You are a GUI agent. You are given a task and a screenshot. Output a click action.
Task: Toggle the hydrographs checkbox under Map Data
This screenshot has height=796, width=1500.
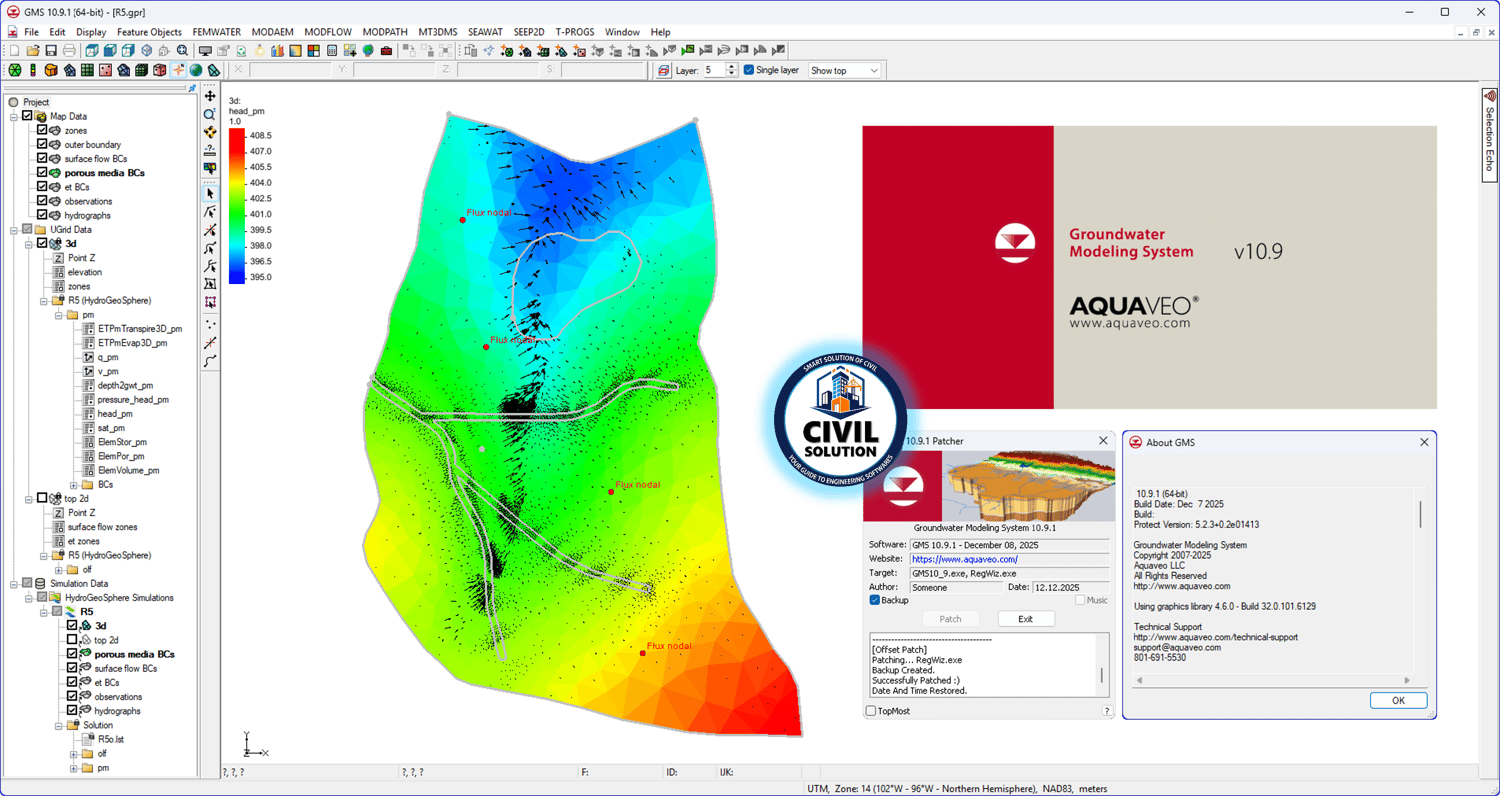coord(42,215)
